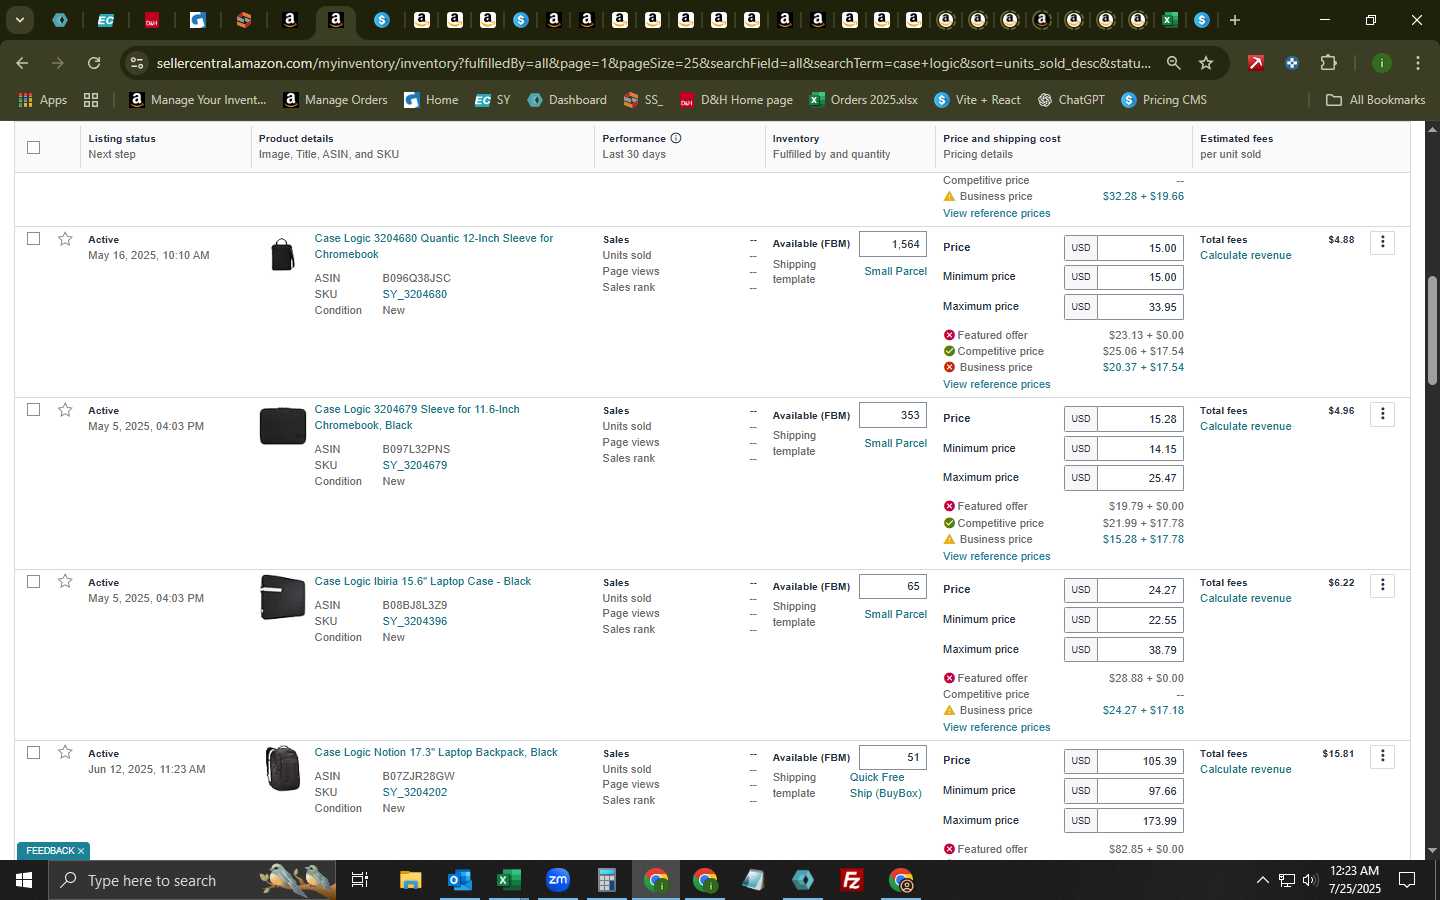Open Zoom from taskbar
Viewport: 1440px width, 900px height.
(x=557, y=880)
